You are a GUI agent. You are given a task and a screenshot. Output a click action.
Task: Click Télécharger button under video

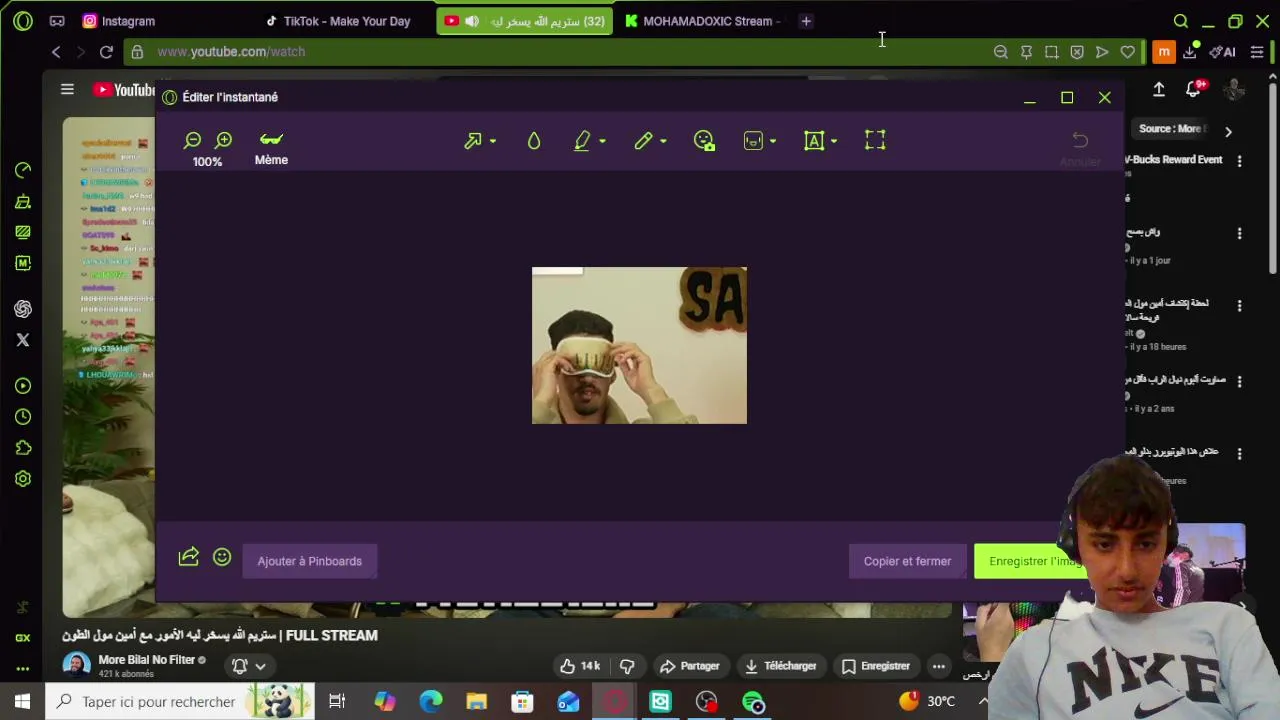tap(781, 666)
